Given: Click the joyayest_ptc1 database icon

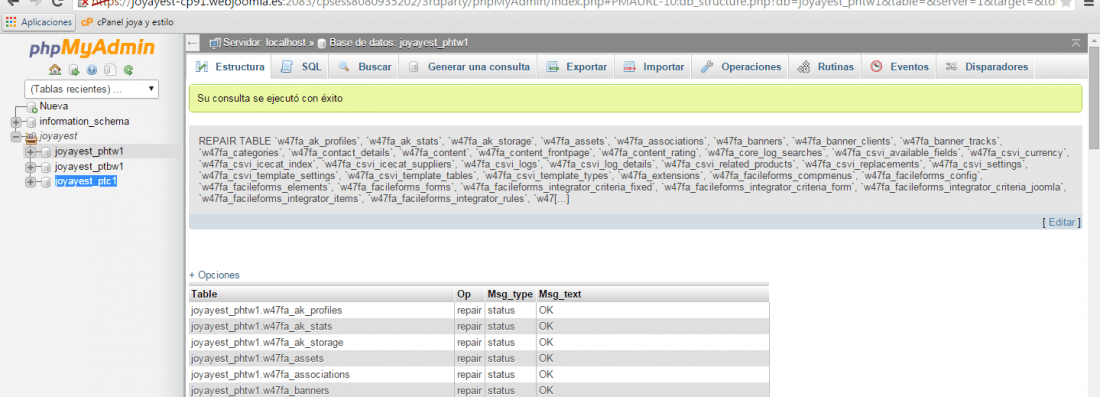Looking at the screenshot, I should coord(46,182).
